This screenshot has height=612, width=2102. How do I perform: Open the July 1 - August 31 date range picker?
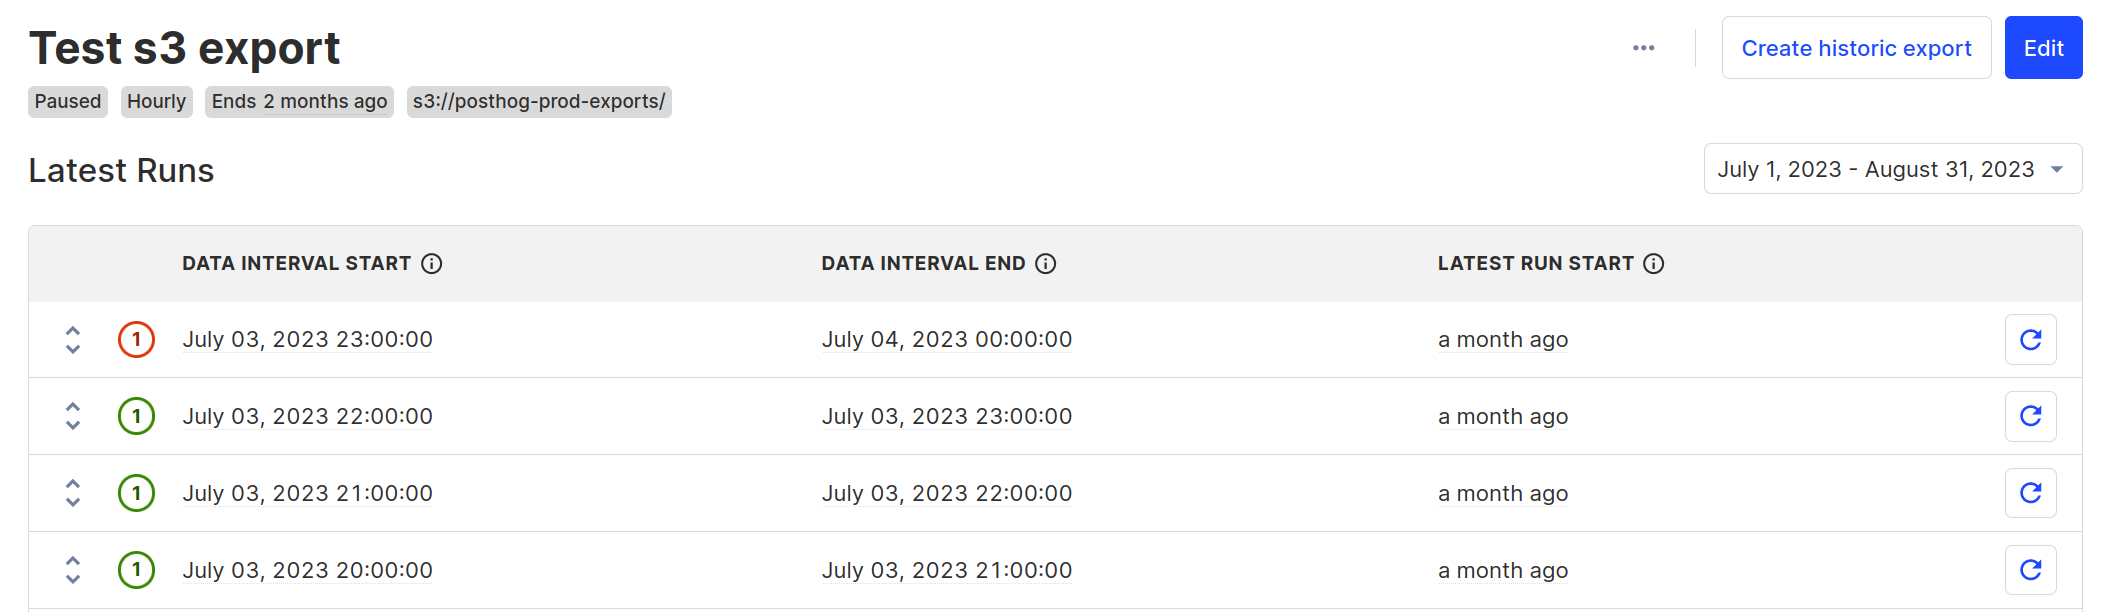[1891, 169]
